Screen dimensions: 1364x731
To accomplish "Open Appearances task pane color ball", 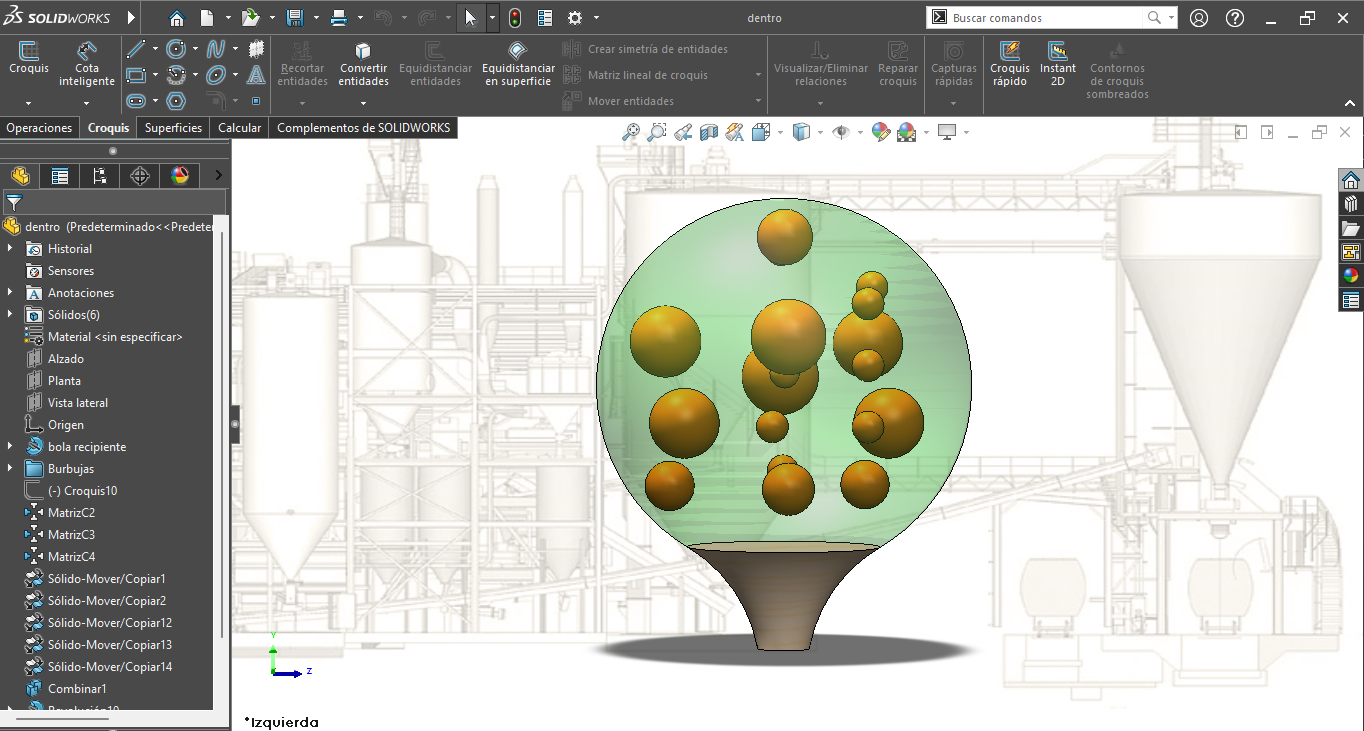I will point(1351,276).
